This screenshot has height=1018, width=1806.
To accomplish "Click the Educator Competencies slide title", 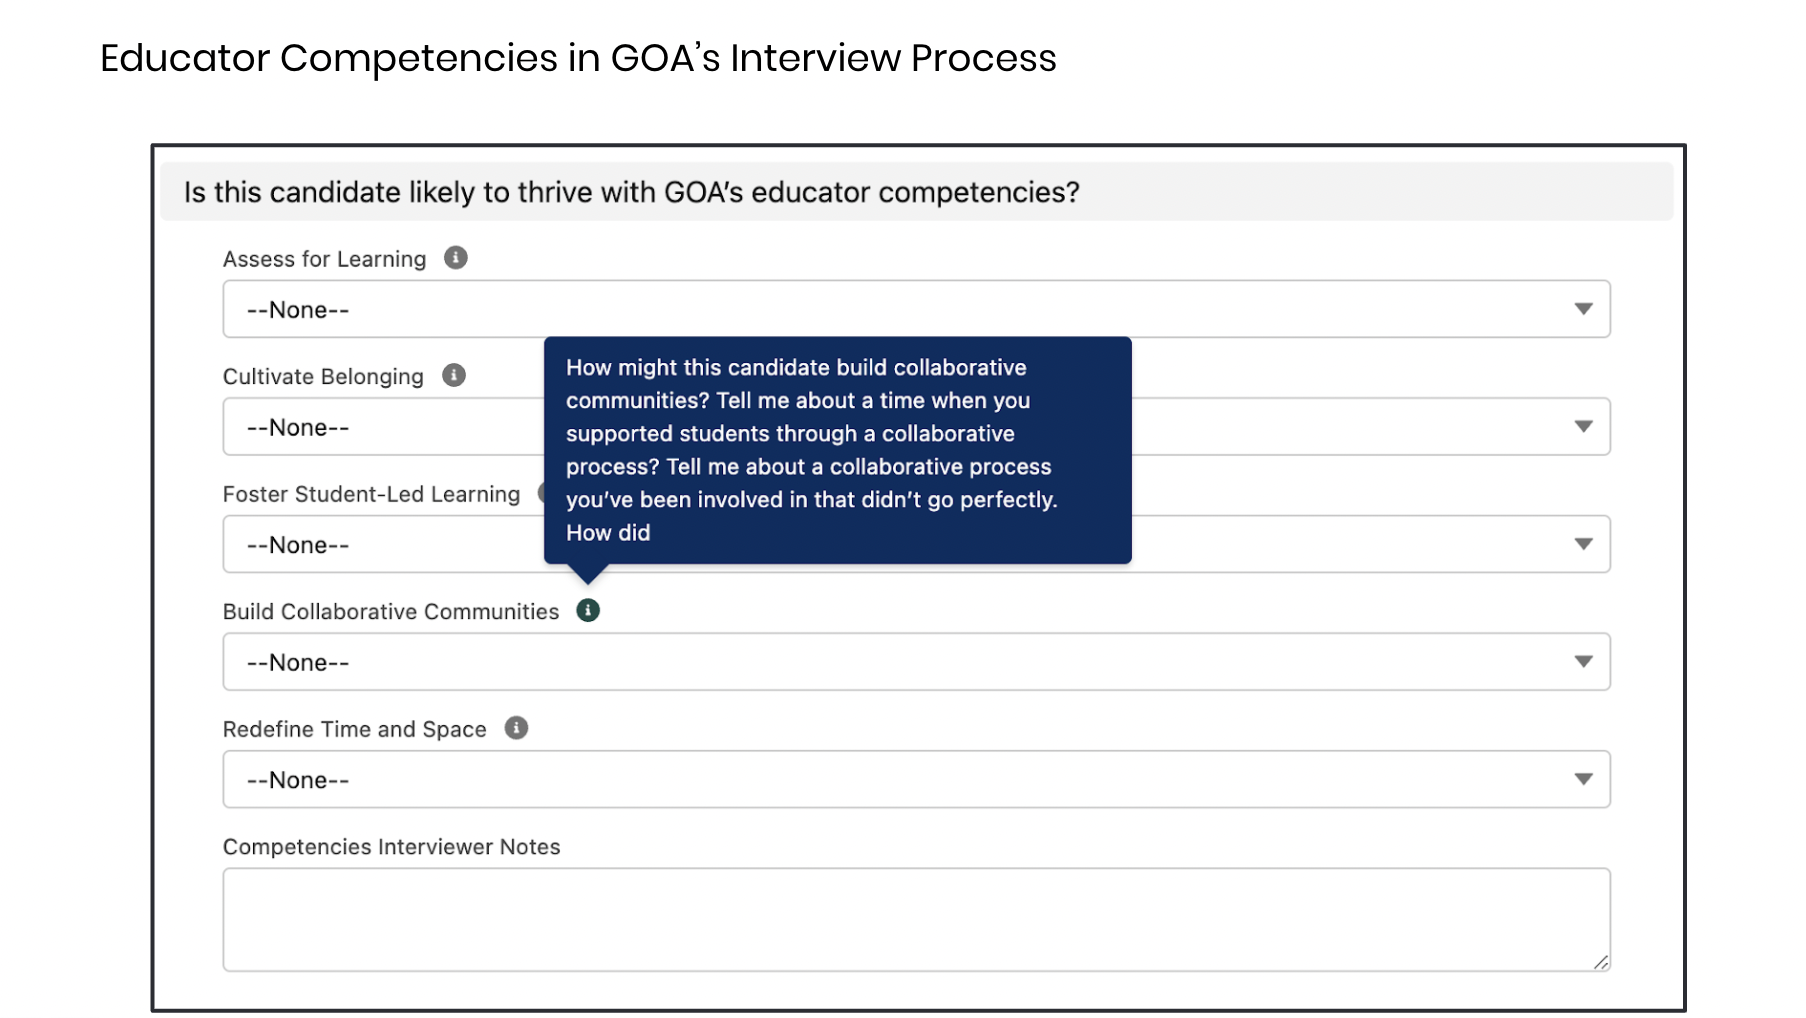I will (x=578, y=58).
